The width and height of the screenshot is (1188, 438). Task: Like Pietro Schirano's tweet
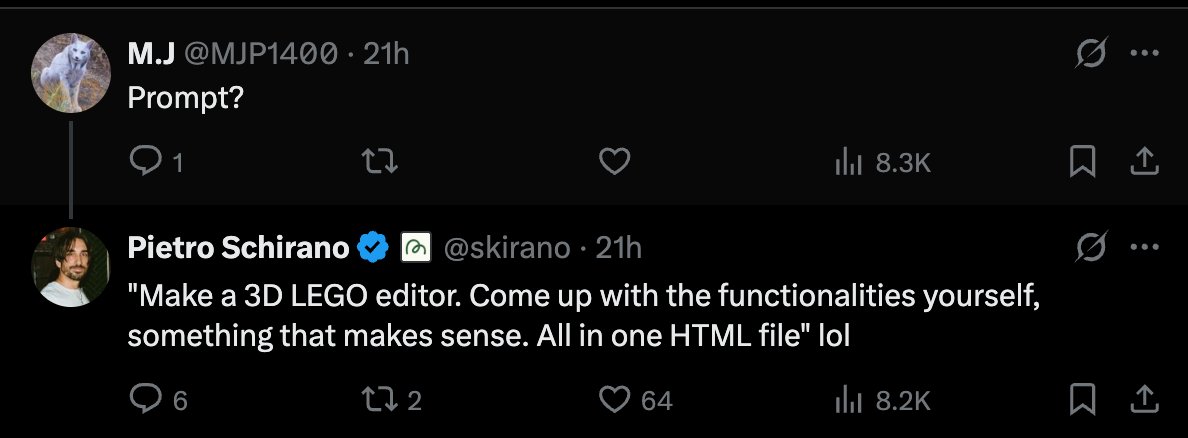pos(614,400)
